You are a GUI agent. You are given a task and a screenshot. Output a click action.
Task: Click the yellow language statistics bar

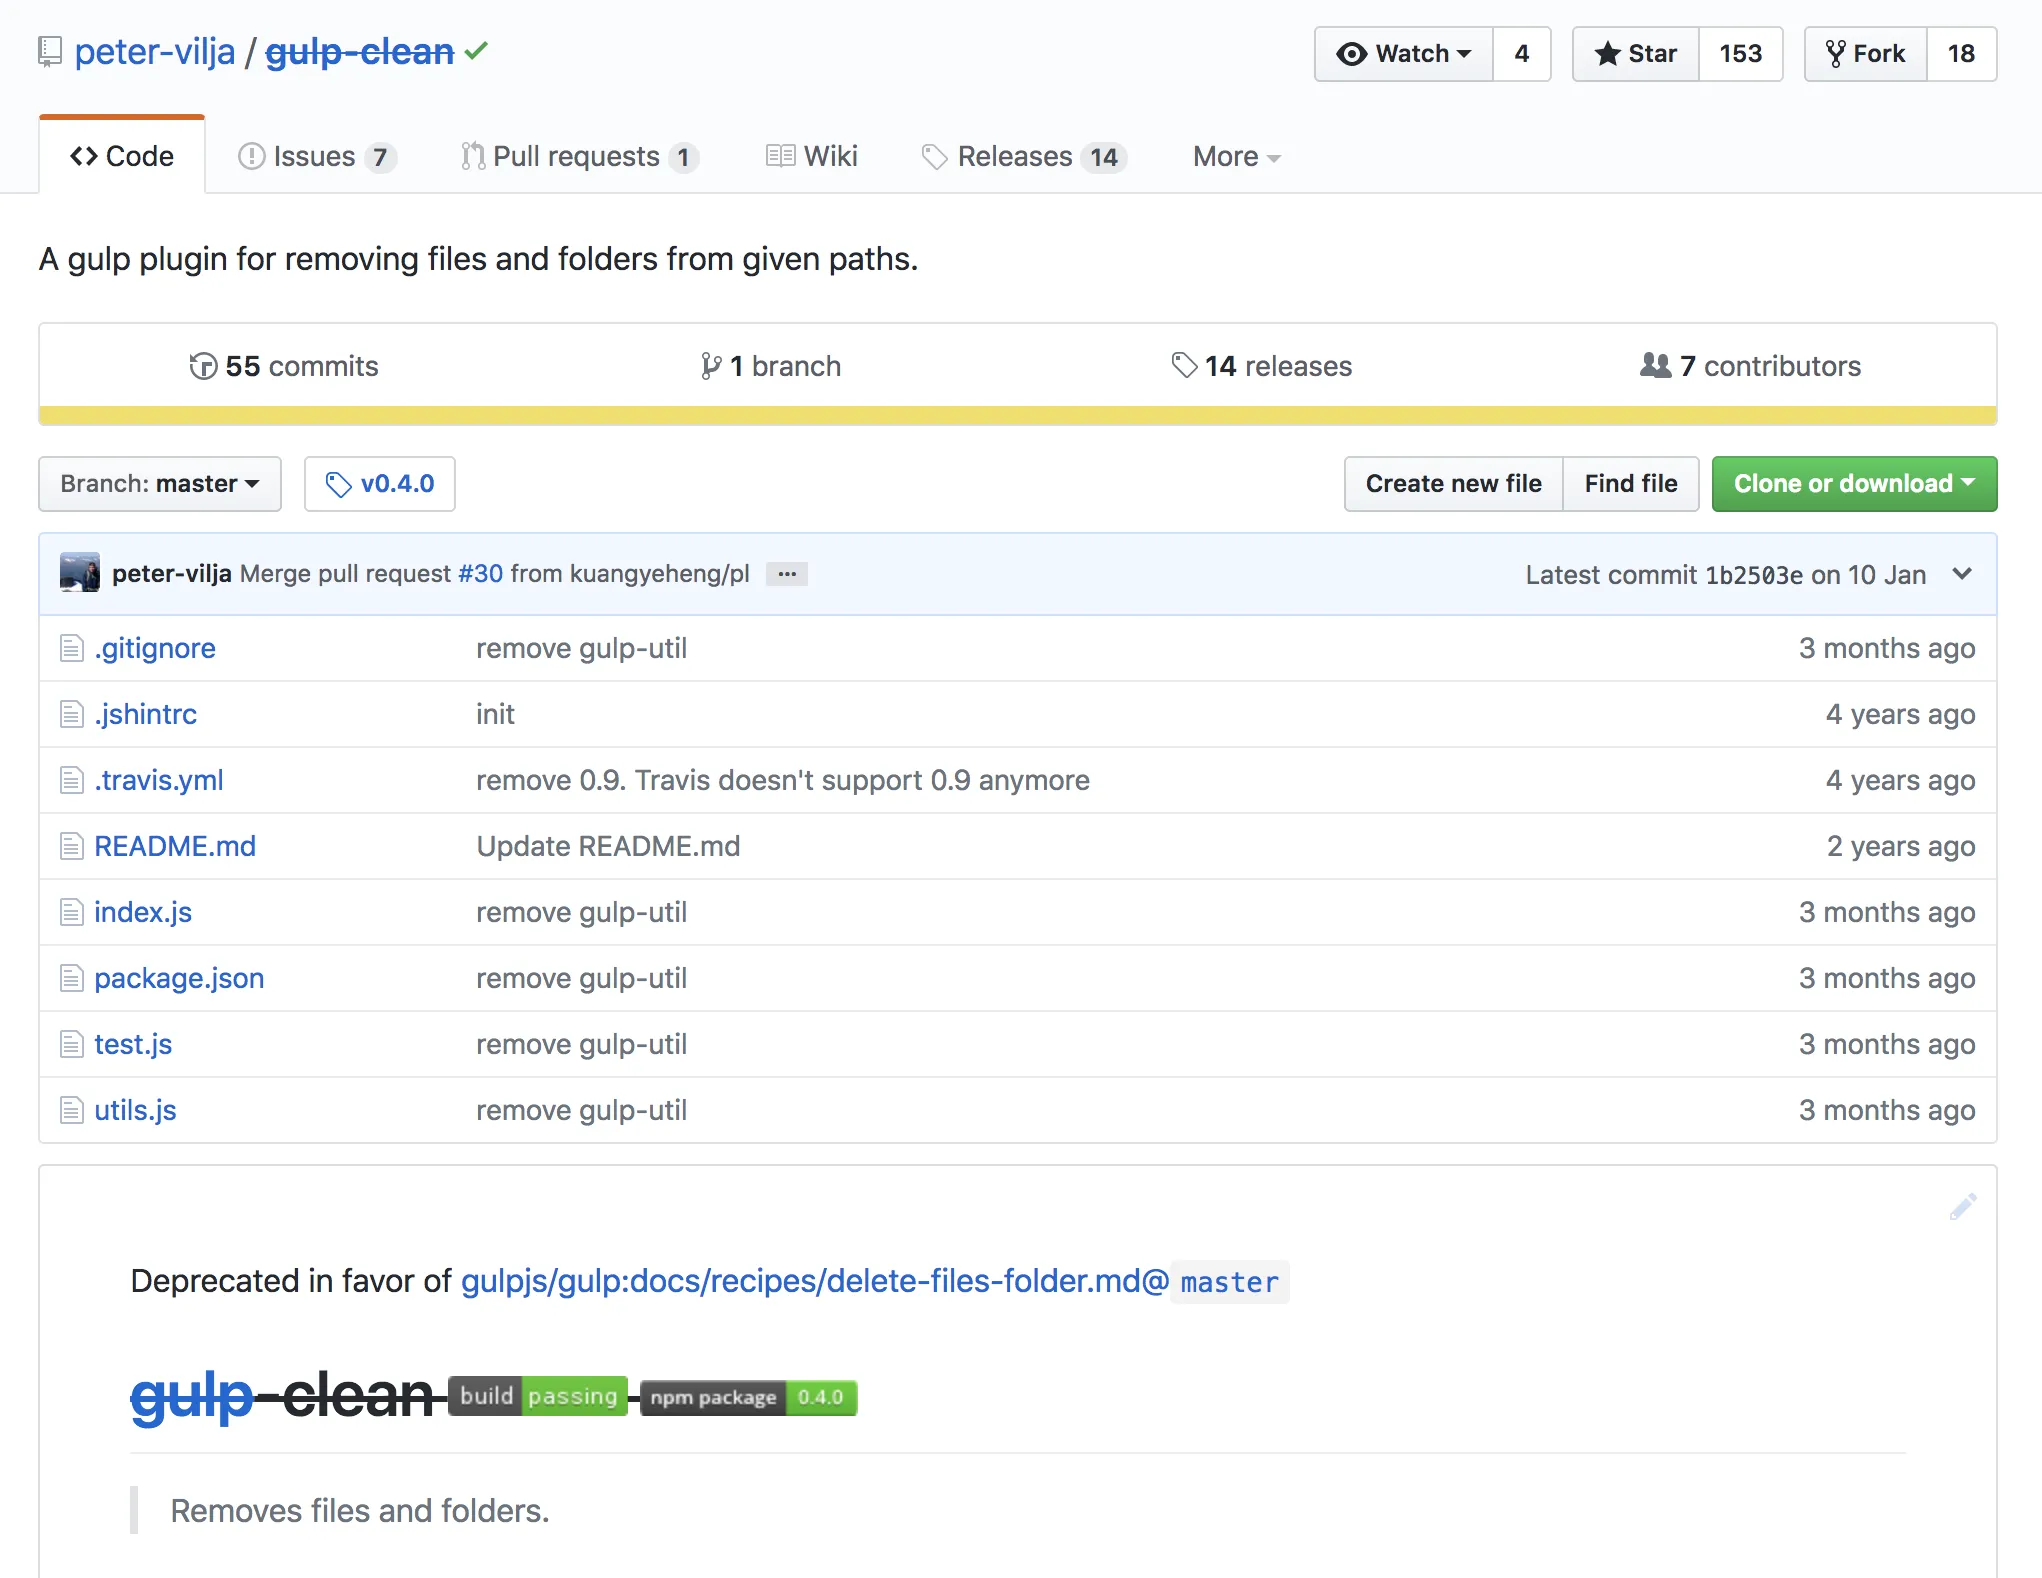1020,411
